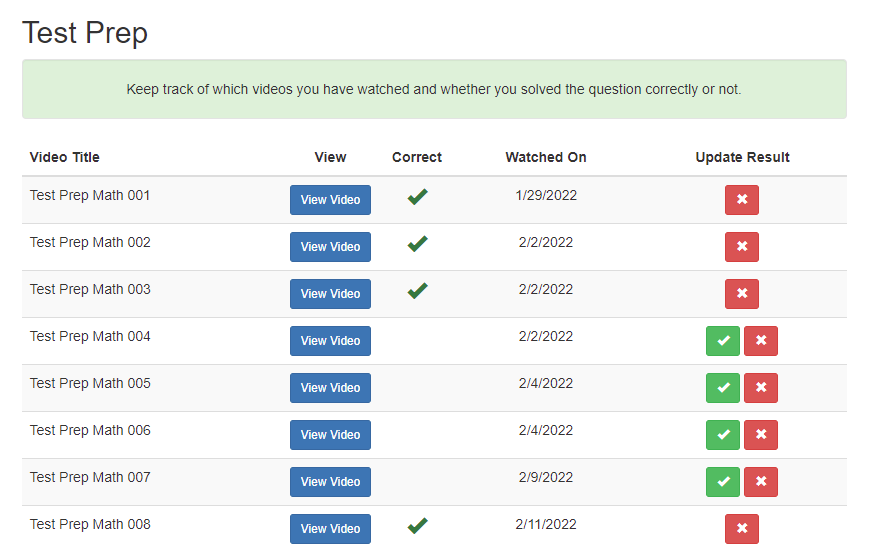View Video for Test Prep Math 007
Image resolution: width=883 pixels, height=552 pixels.
pyautogui.click(x=331, y=482)
